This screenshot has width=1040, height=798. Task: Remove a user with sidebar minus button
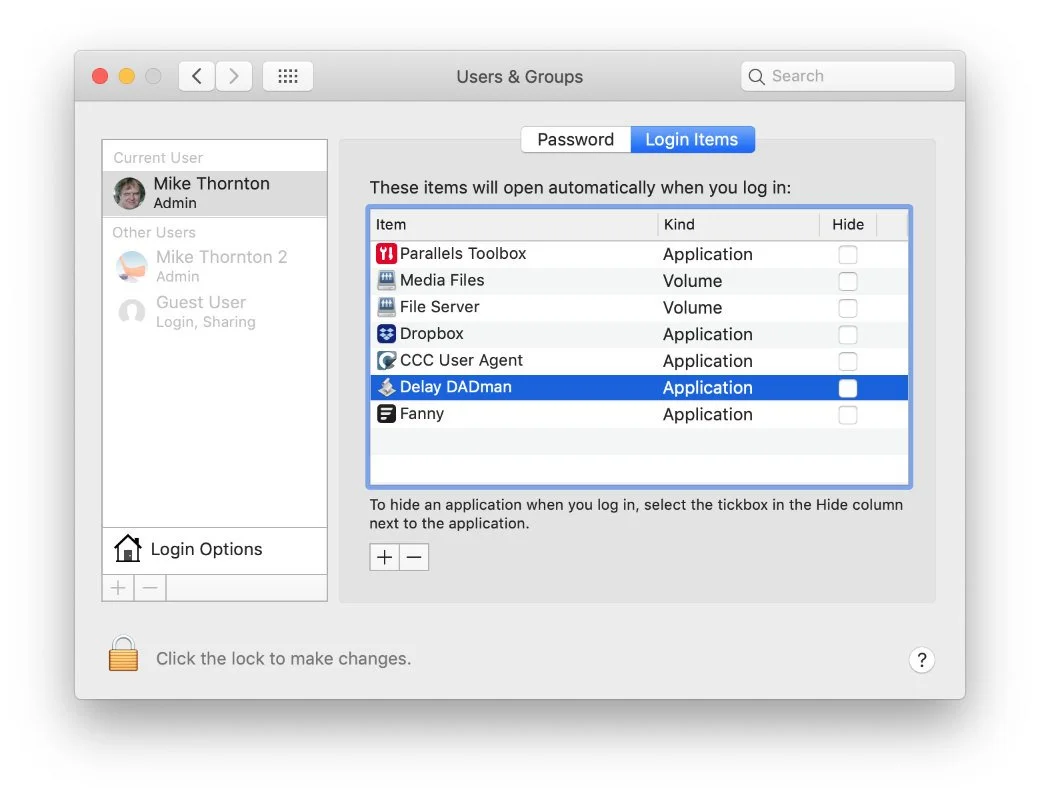tap(150, 588)
